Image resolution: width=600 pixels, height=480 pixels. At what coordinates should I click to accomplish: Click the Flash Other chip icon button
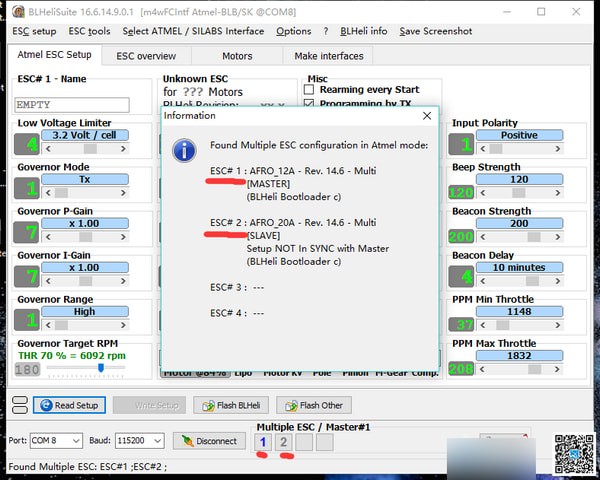click(314, 405)
